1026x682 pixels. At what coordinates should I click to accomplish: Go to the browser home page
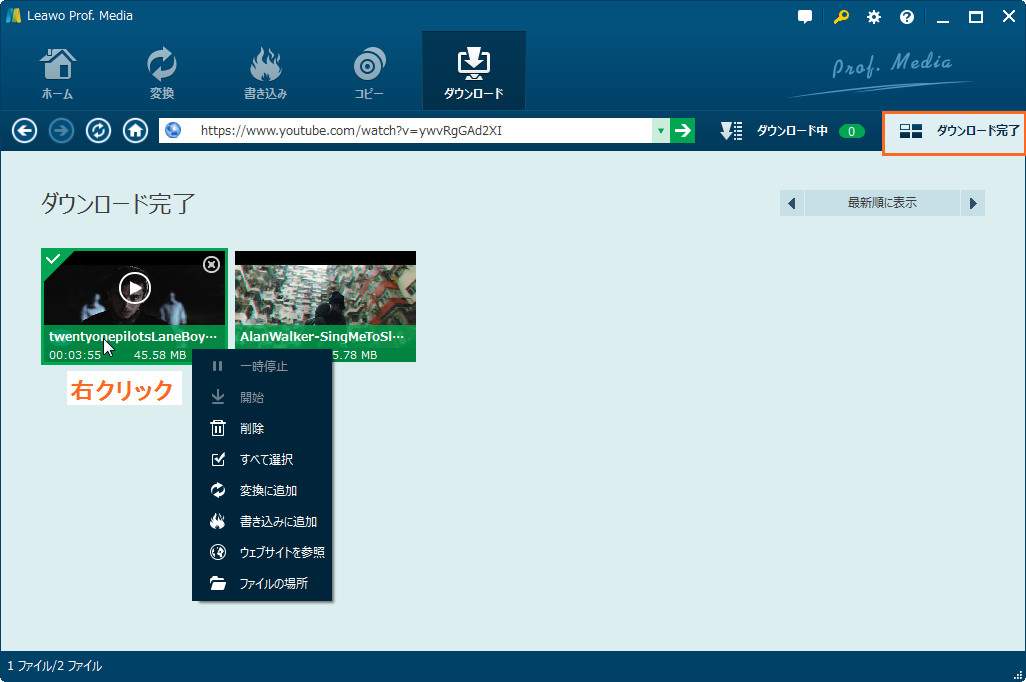(135, 131)
